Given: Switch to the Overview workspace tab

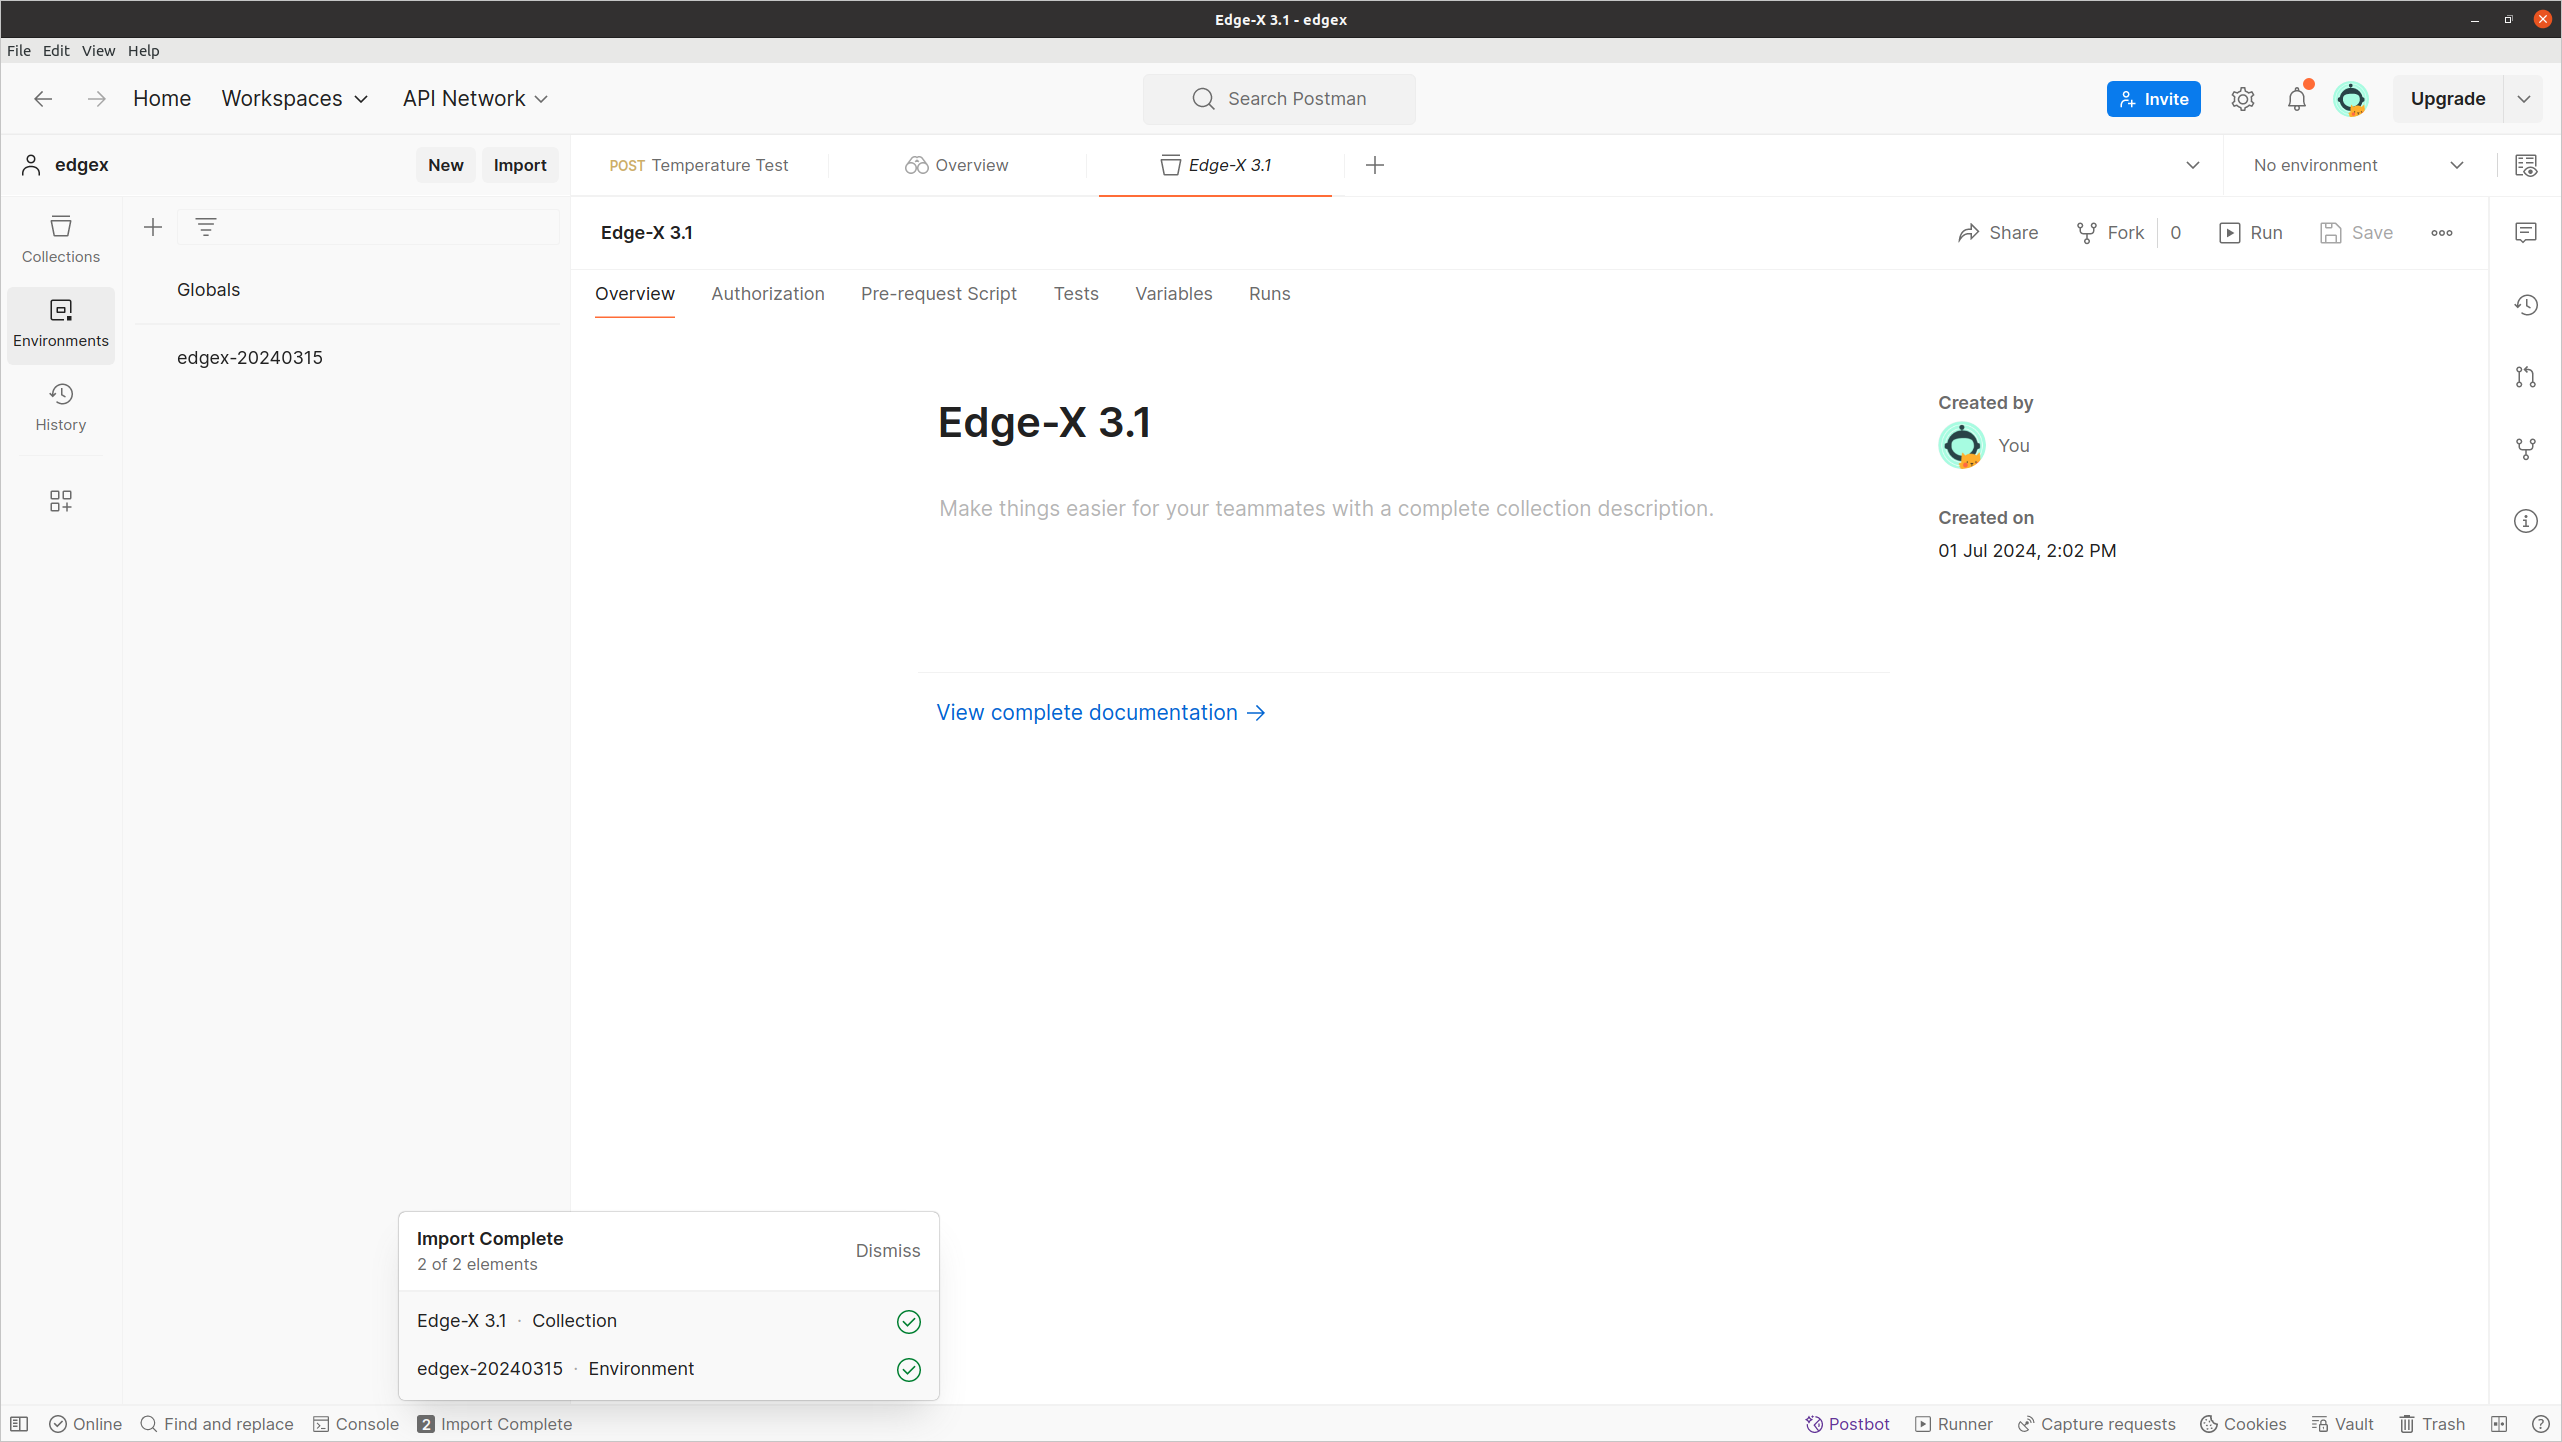Looking at the screenshot, I should [x=957, y=166].
